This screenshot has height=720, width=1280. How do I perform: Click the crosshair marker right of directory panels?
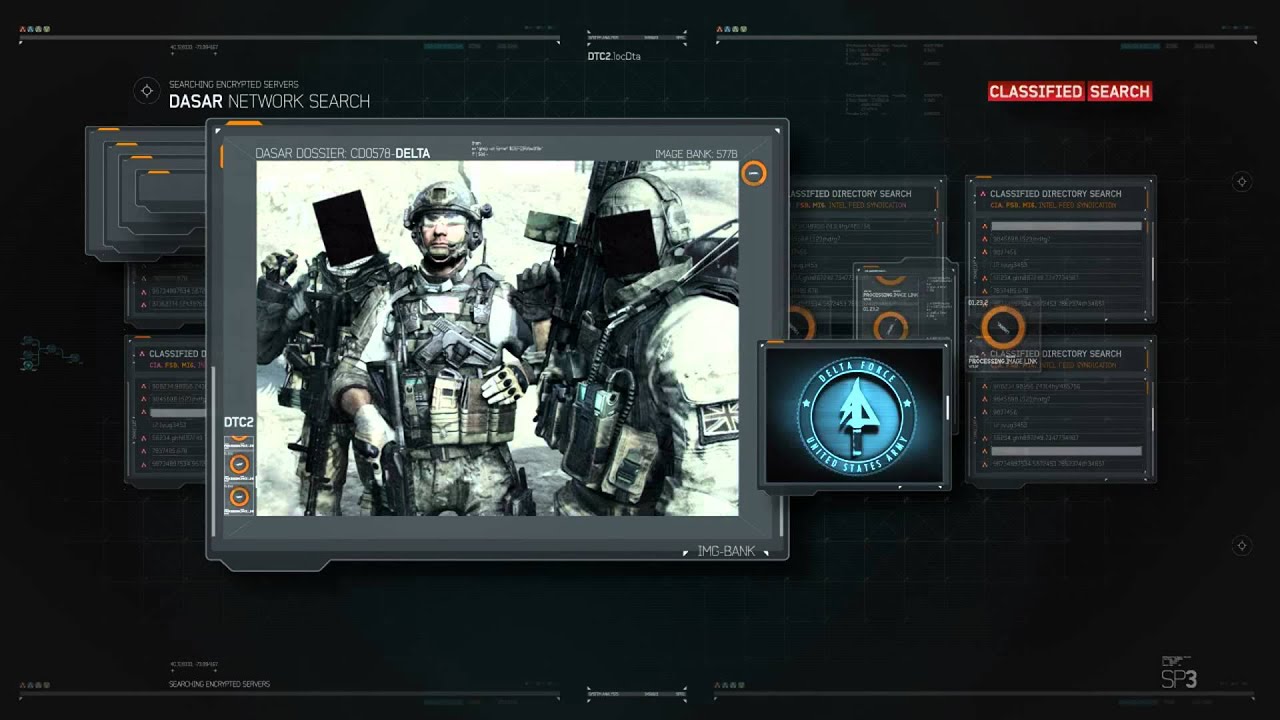coord(1241,182)
